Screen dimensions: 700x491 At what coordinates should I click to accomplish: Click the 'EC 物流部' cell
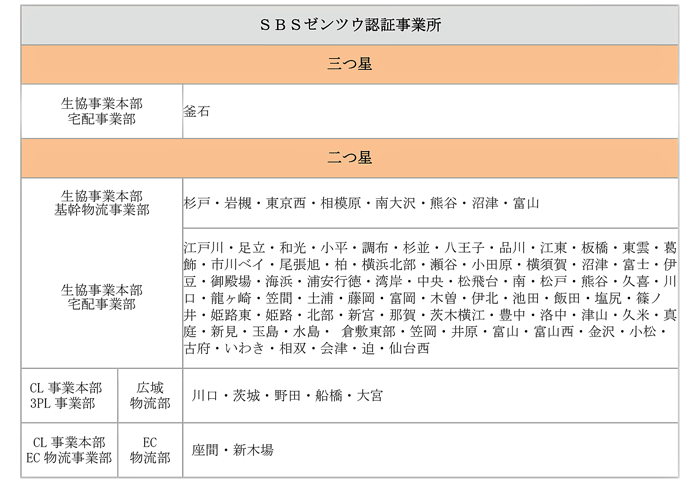[150, 450]
